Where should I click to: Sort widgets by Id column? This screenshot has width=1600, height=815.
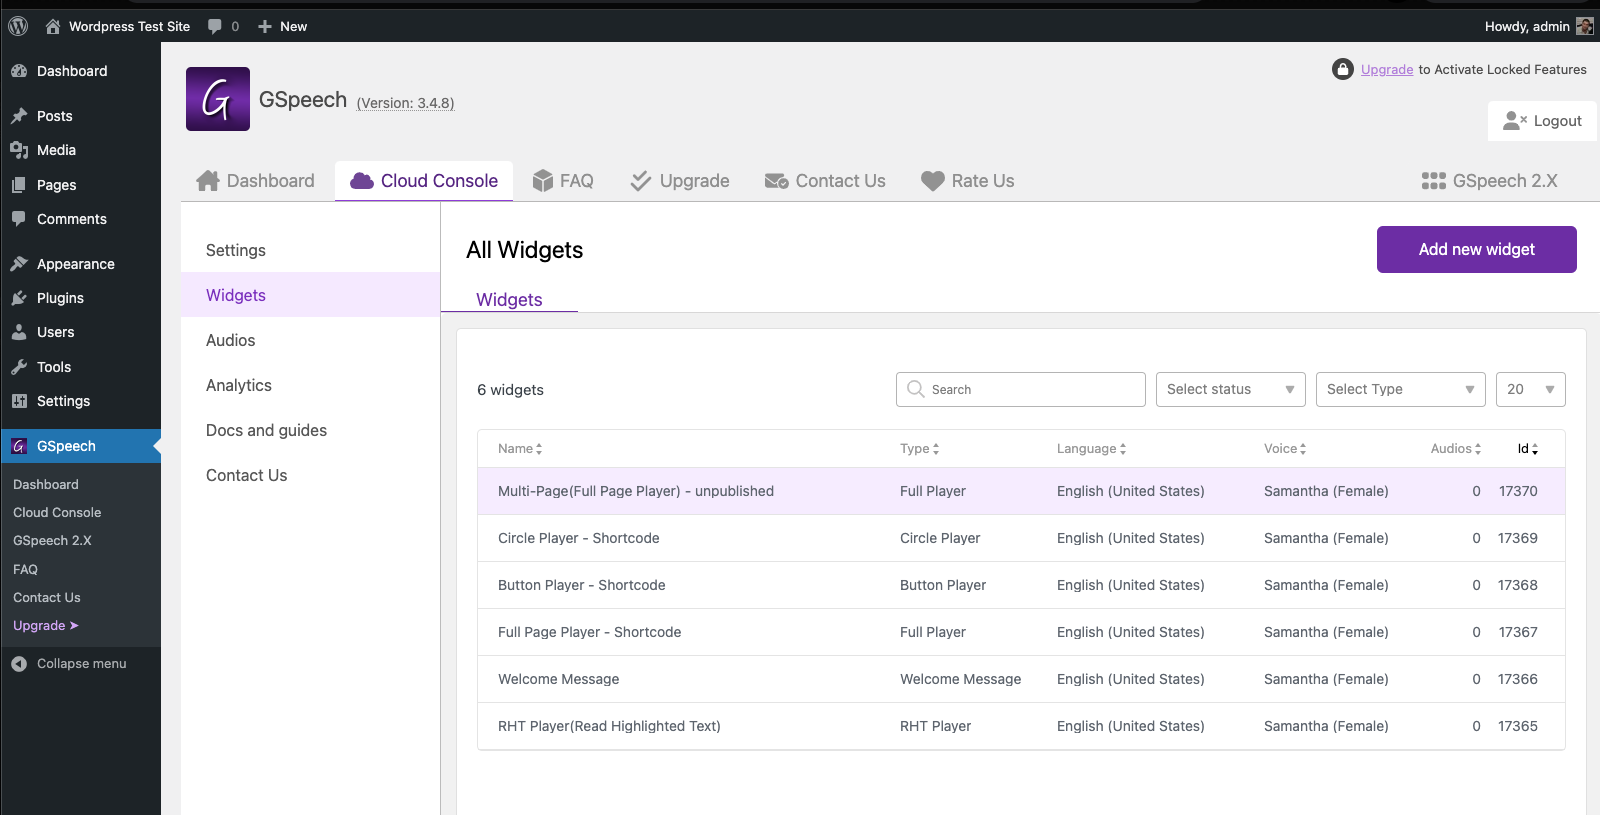click(1528, 449)
